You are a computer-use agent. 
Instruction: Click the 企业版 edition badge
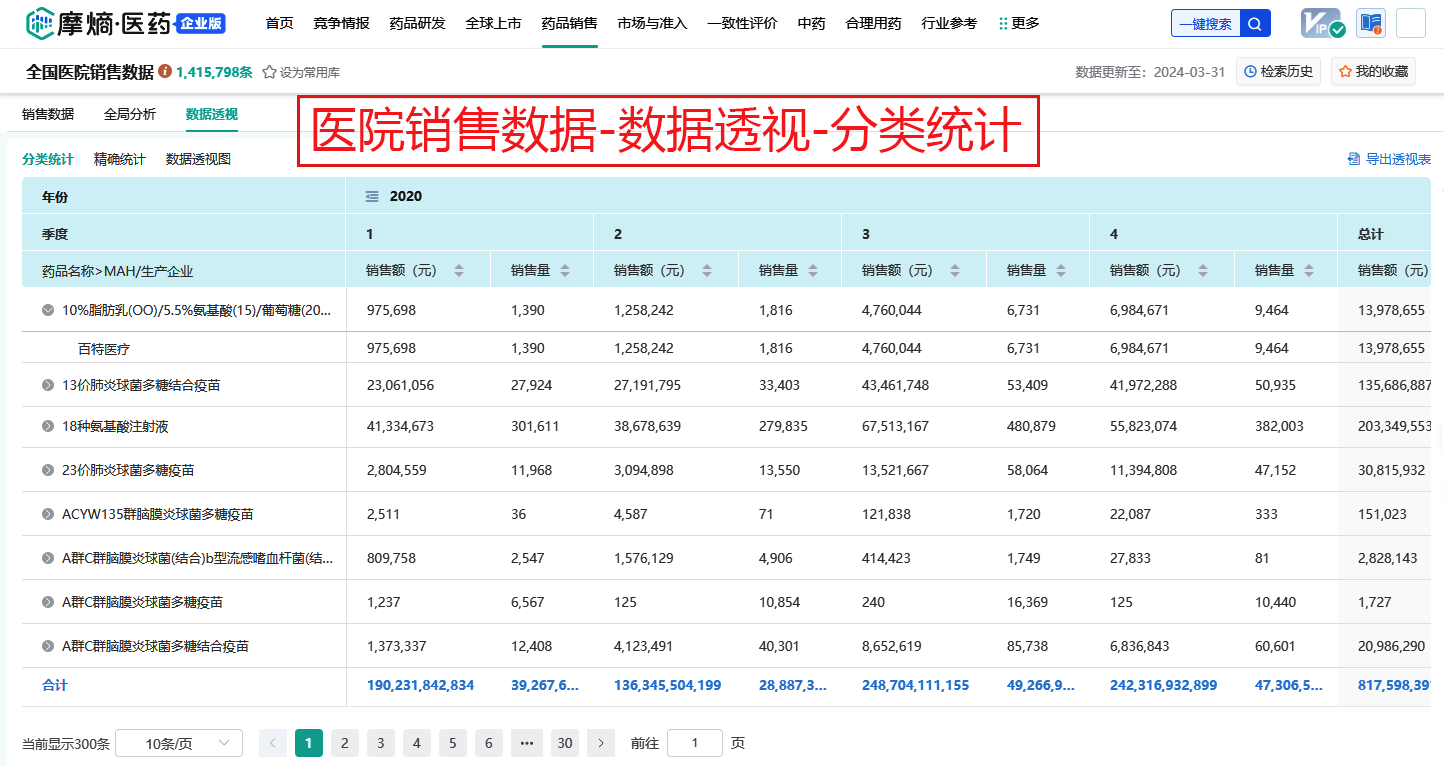click(201, 23)
